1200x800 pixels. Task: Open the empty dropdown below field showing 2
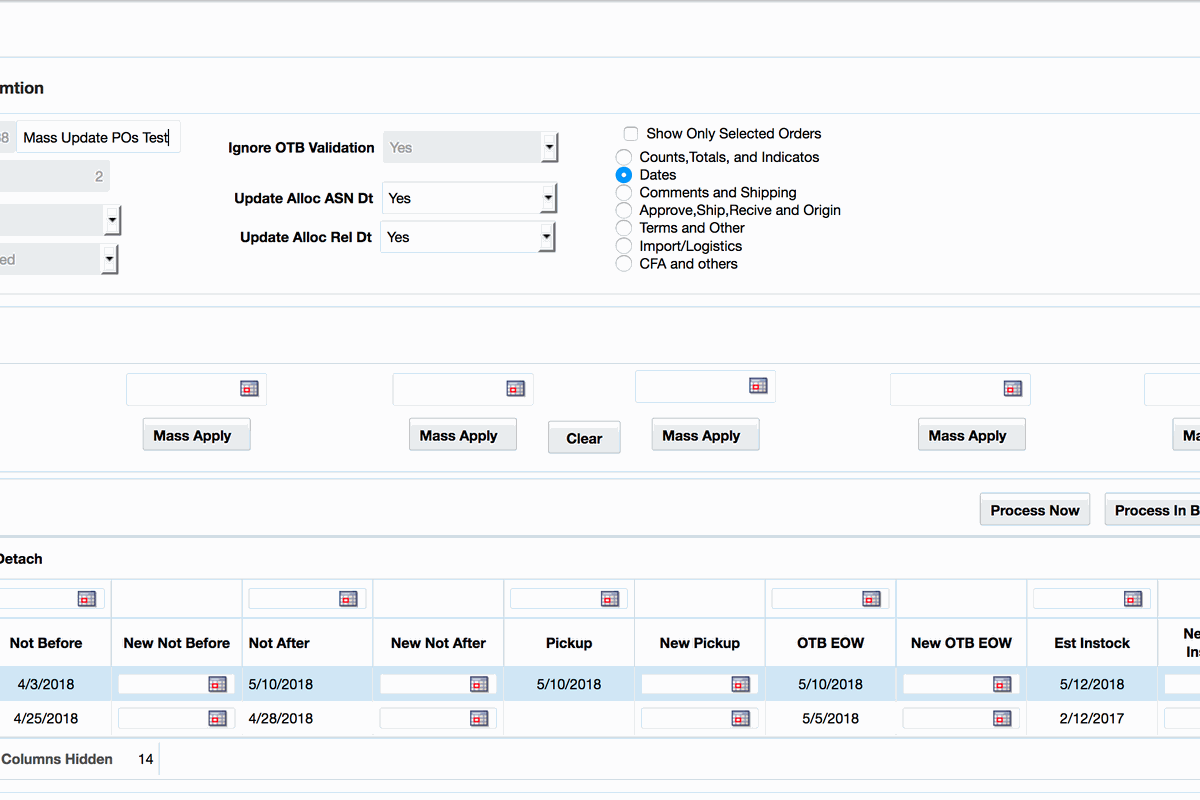coord(111,220)
